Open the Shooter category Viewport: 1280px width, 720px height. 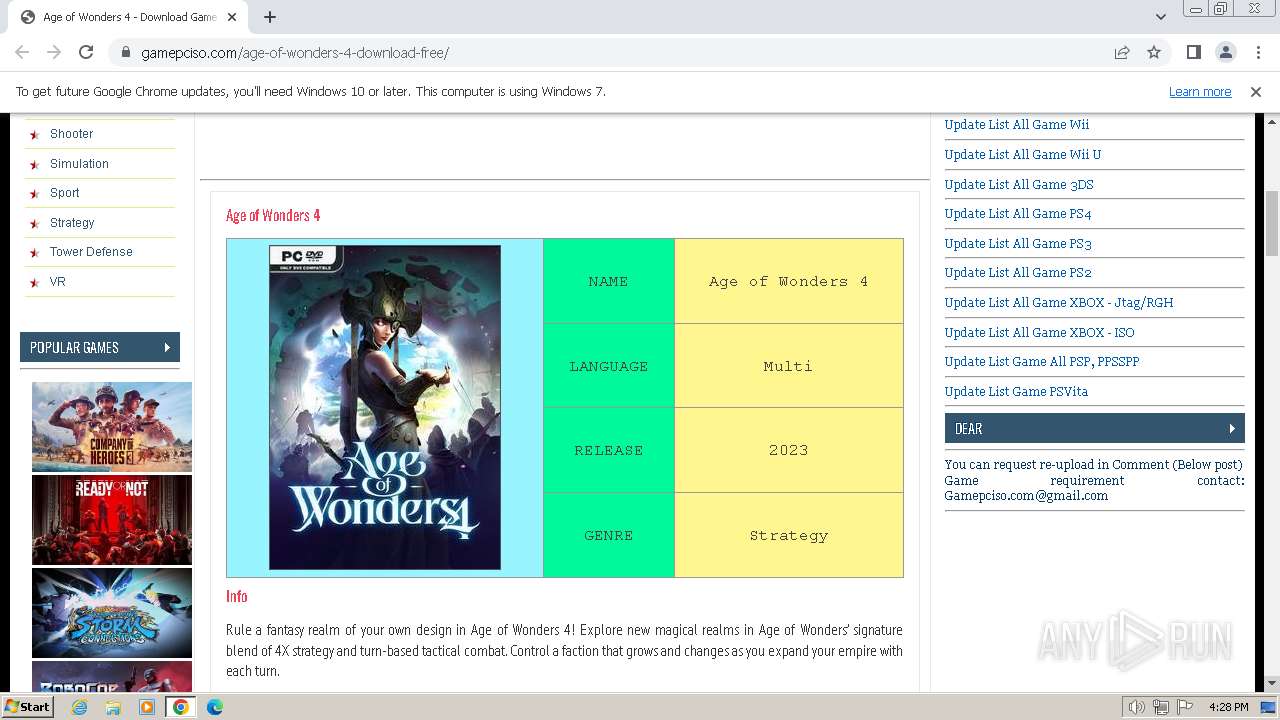tap(71, 134)
